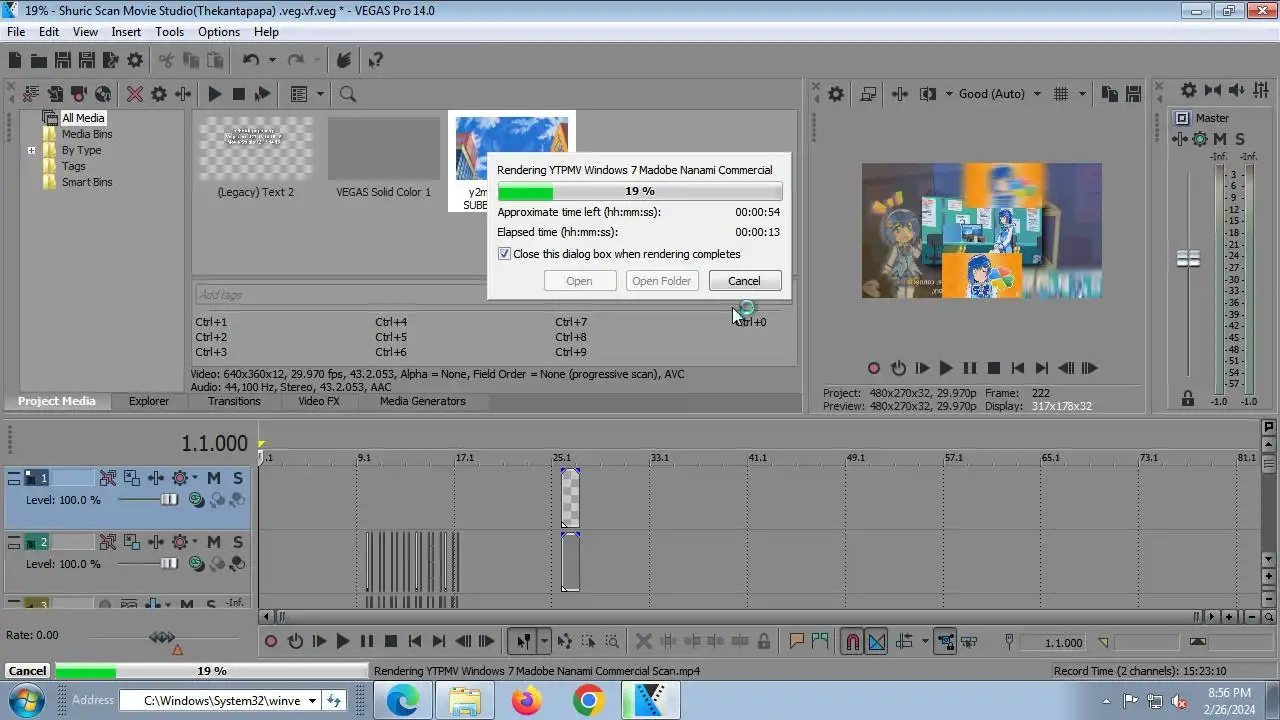Solo the Master bus with S button
Screen dimensions: 1280x720
click(1240, 139)
